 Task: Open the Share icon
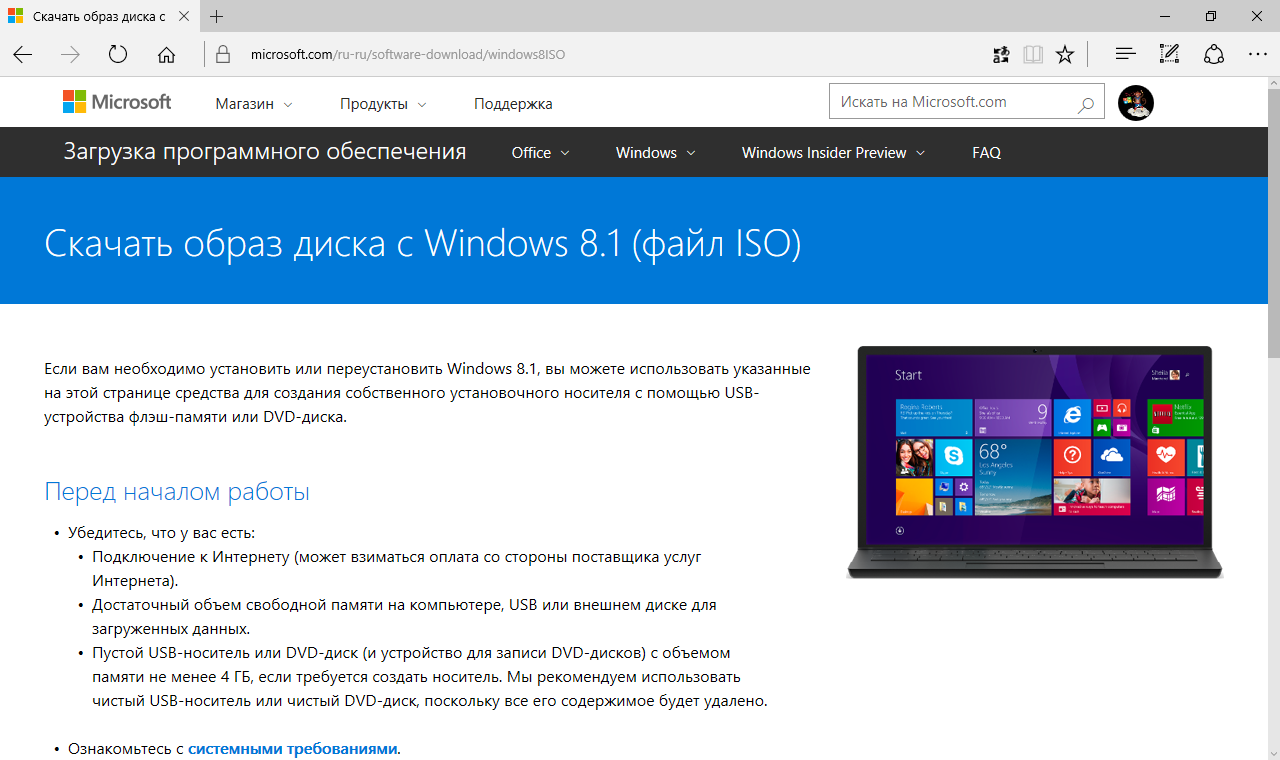pyautogui.click(x=1213, y=54)
